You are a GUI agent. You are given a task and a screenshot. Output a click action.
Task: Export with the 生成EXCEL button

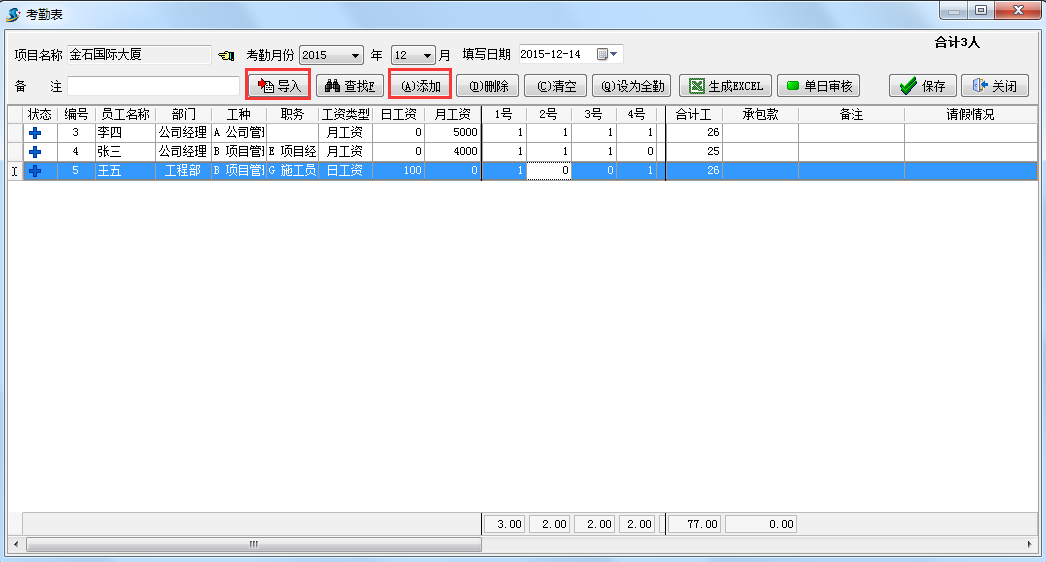(726, 86)
